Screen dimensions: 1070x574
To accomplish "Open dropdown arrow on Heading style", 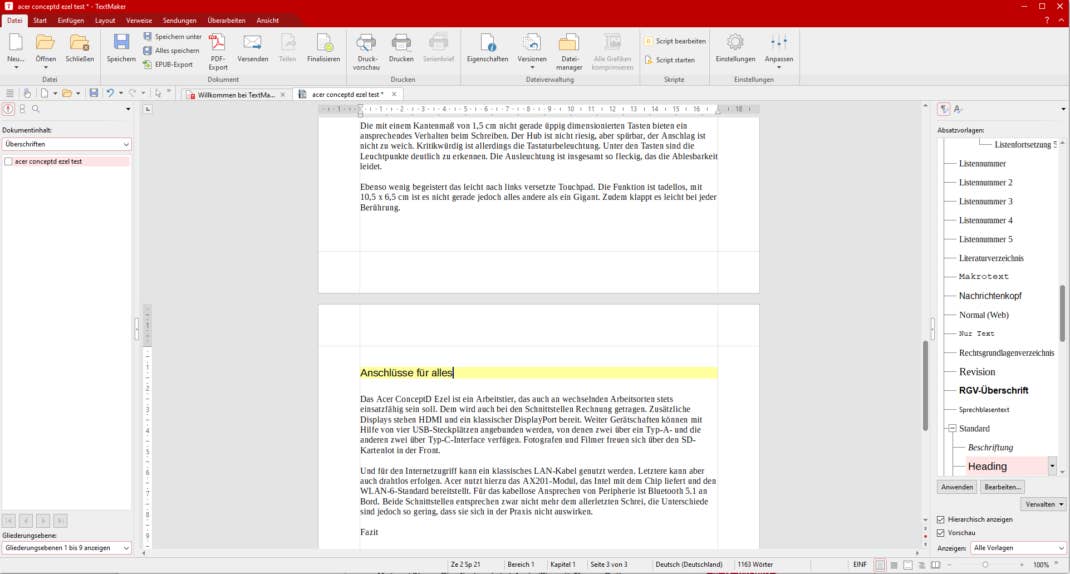I will pos(1052,467).
